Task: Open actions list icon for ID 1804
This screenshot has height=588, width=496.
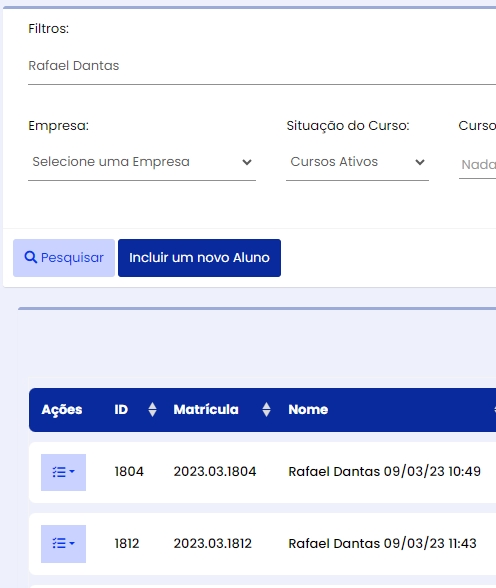Action: (x=63, y=472)
